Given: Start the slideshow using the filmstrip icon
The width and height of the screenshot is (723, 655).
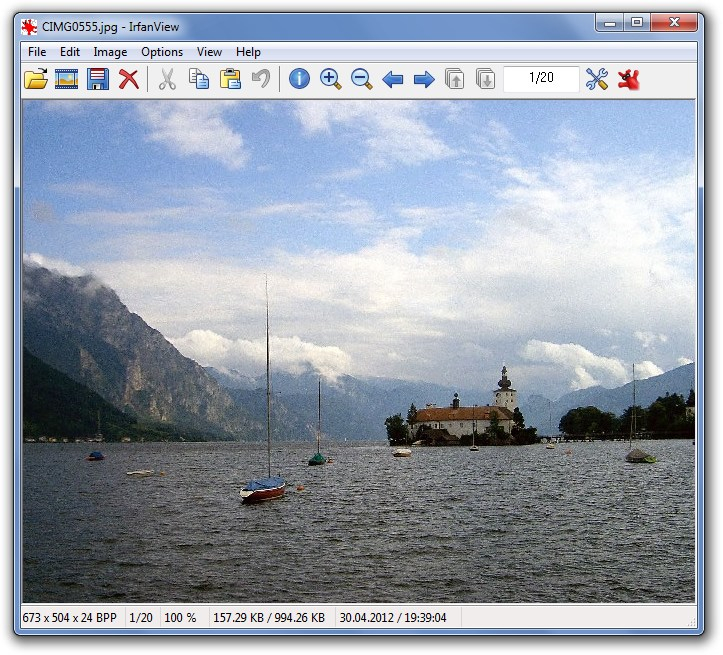Looking at the screenshot, I should tap(66, 79).
